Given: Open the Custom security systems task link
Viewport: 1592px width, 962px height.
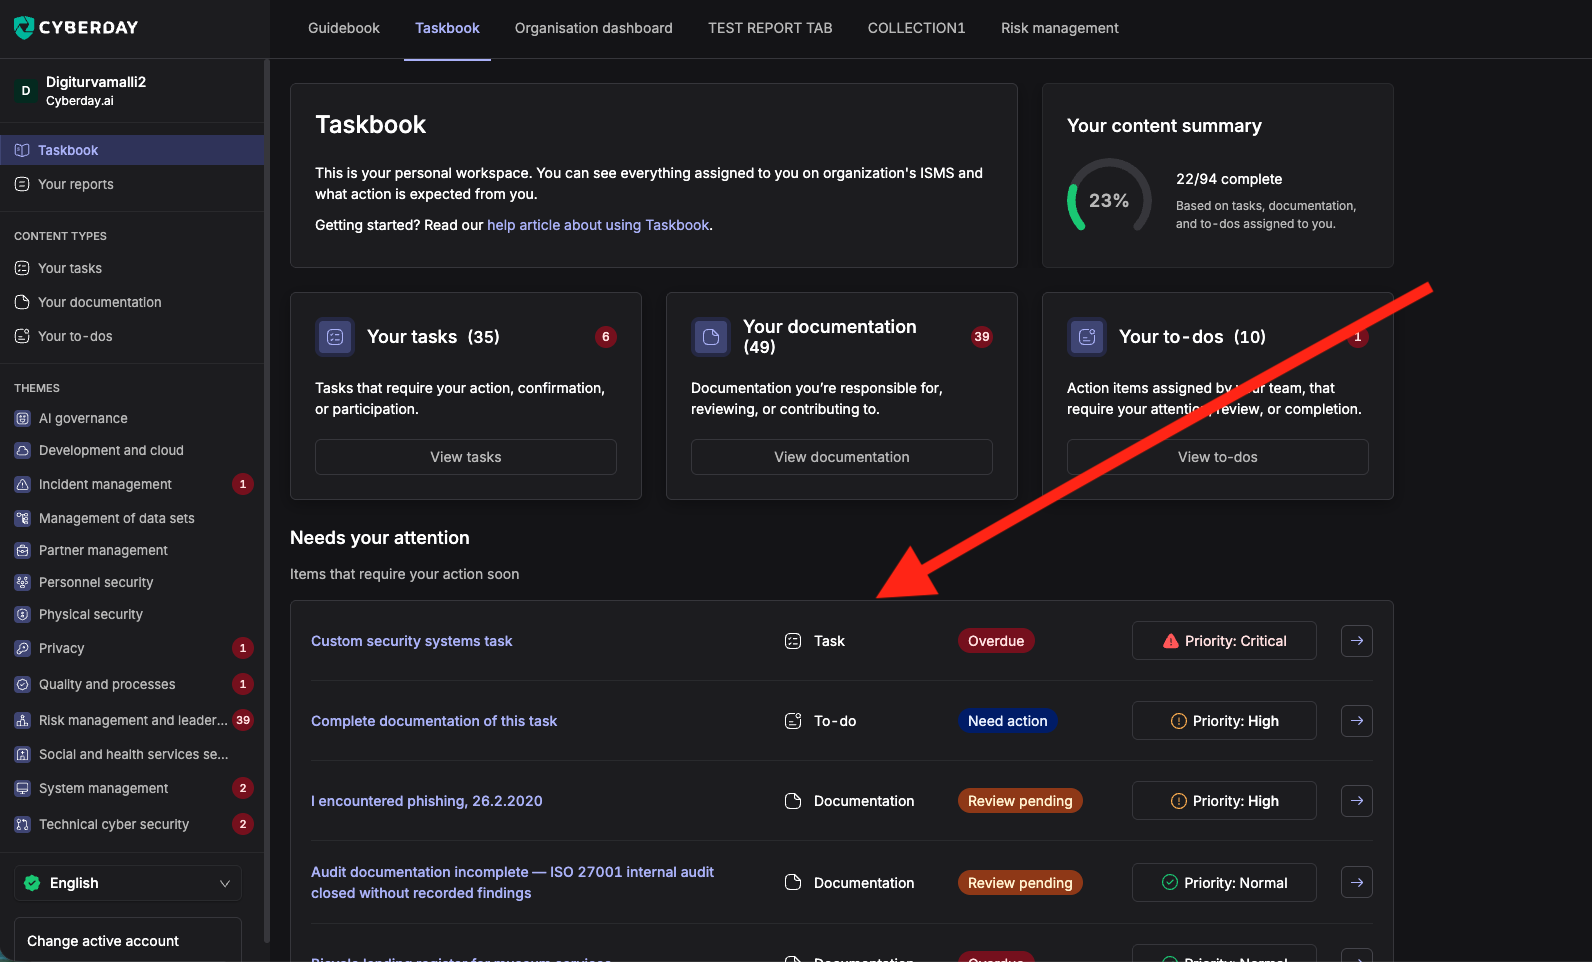Looking at the screenshot, I should click(x=411, y=641).
